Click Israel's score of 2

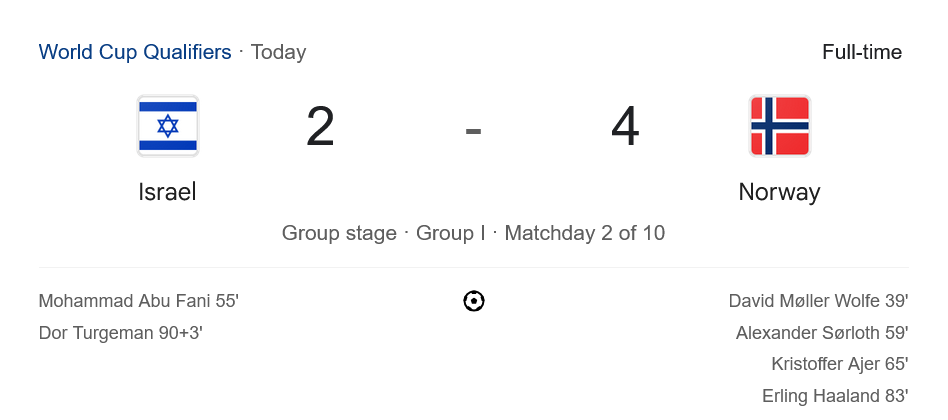click(x=320, y=128)
